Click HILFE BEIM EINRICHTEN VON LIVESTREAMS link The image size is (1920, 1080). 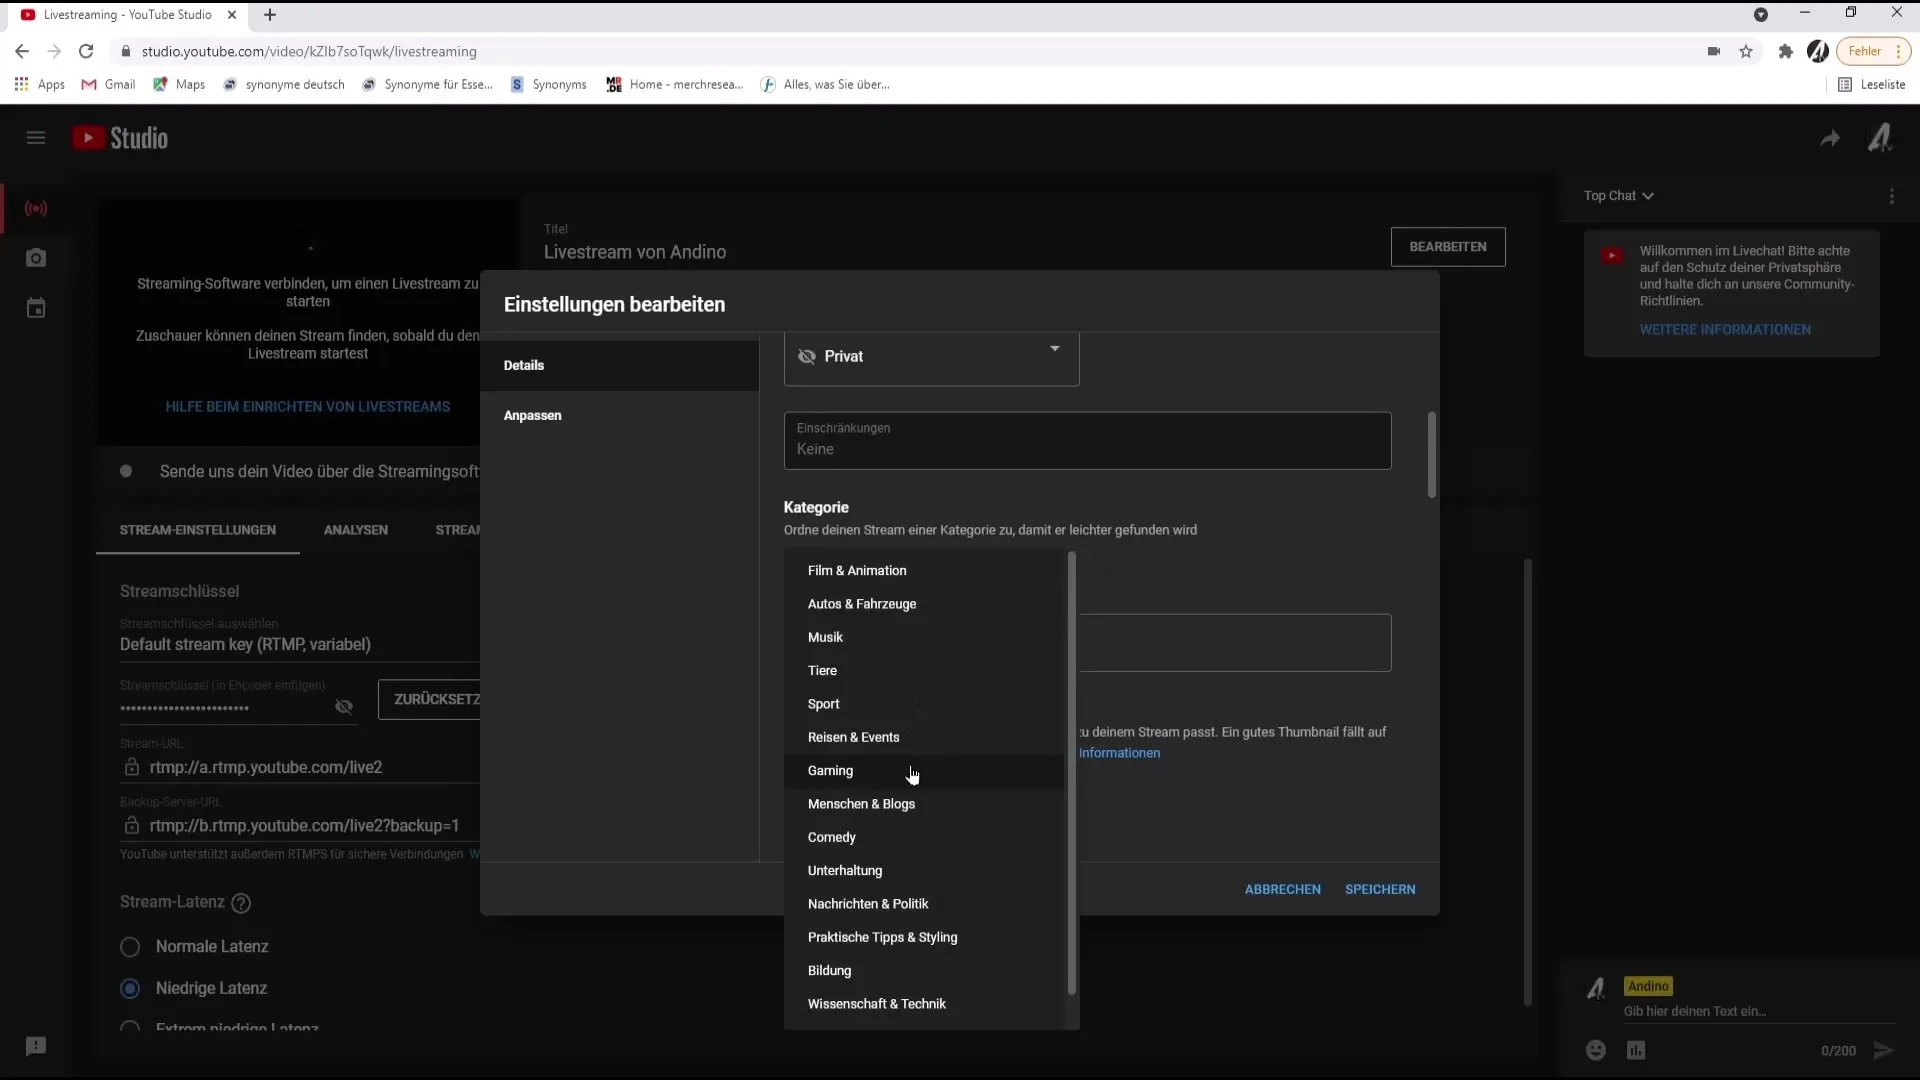click(309, 406)
